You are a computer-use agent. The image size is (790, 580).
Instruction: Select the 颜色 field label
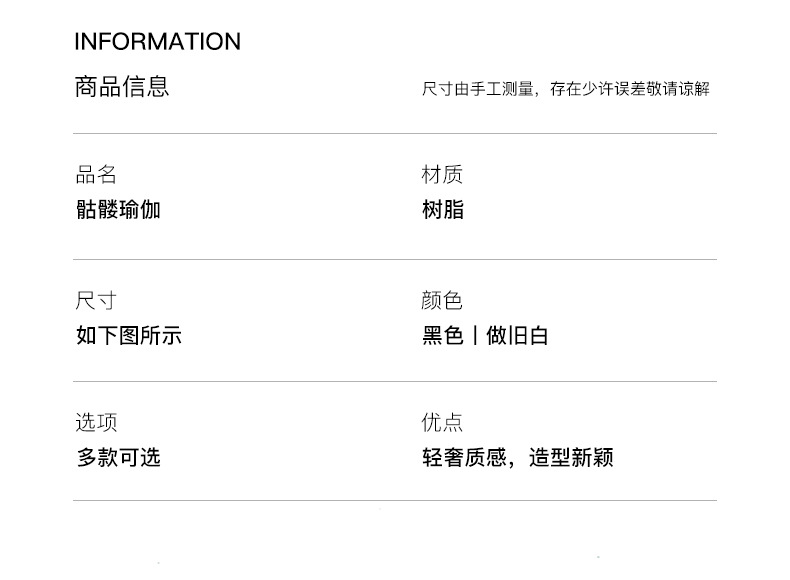click(x=442, y=301)
